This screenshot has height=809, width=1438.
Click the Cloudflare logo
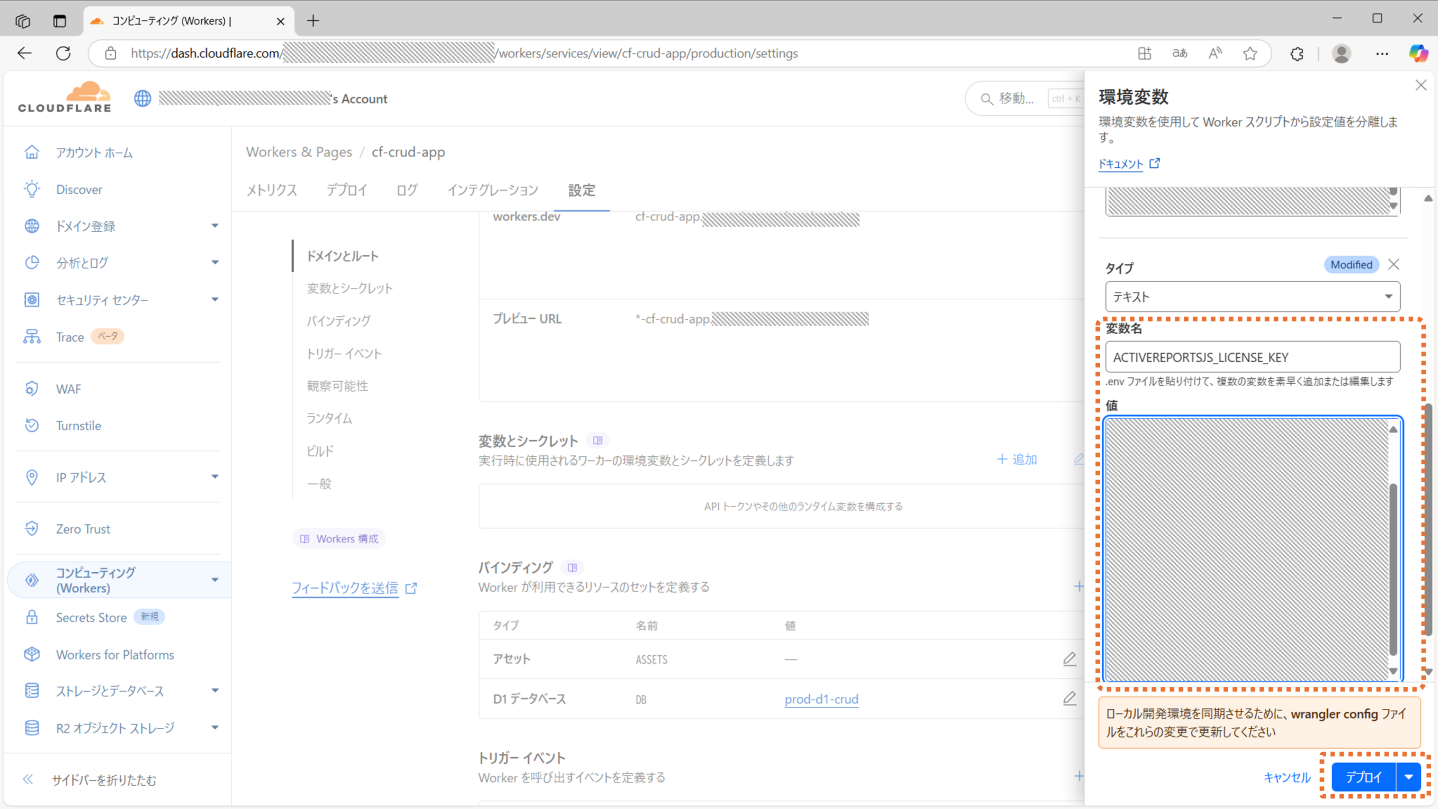[65, 98]
